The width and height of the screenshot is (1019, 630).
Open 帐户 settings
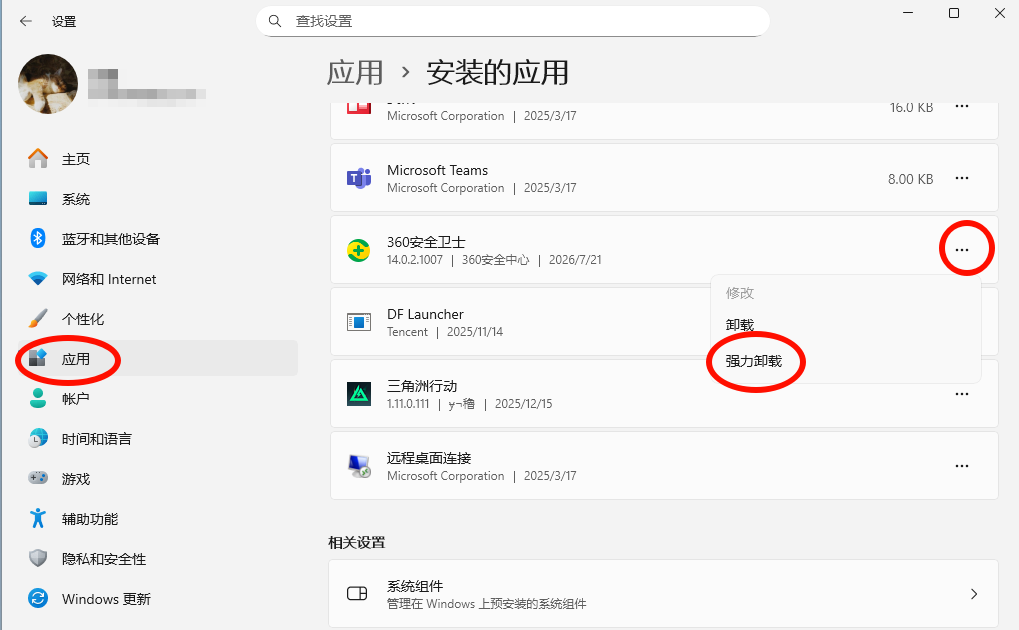pyautogui.click(x=157, y=399)
